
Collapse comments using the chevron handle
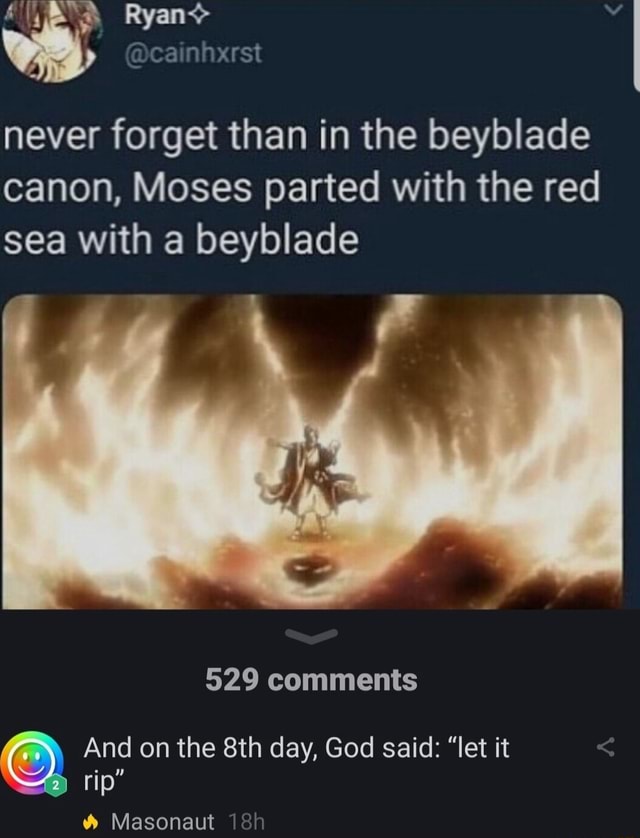[x=311, y=636]
